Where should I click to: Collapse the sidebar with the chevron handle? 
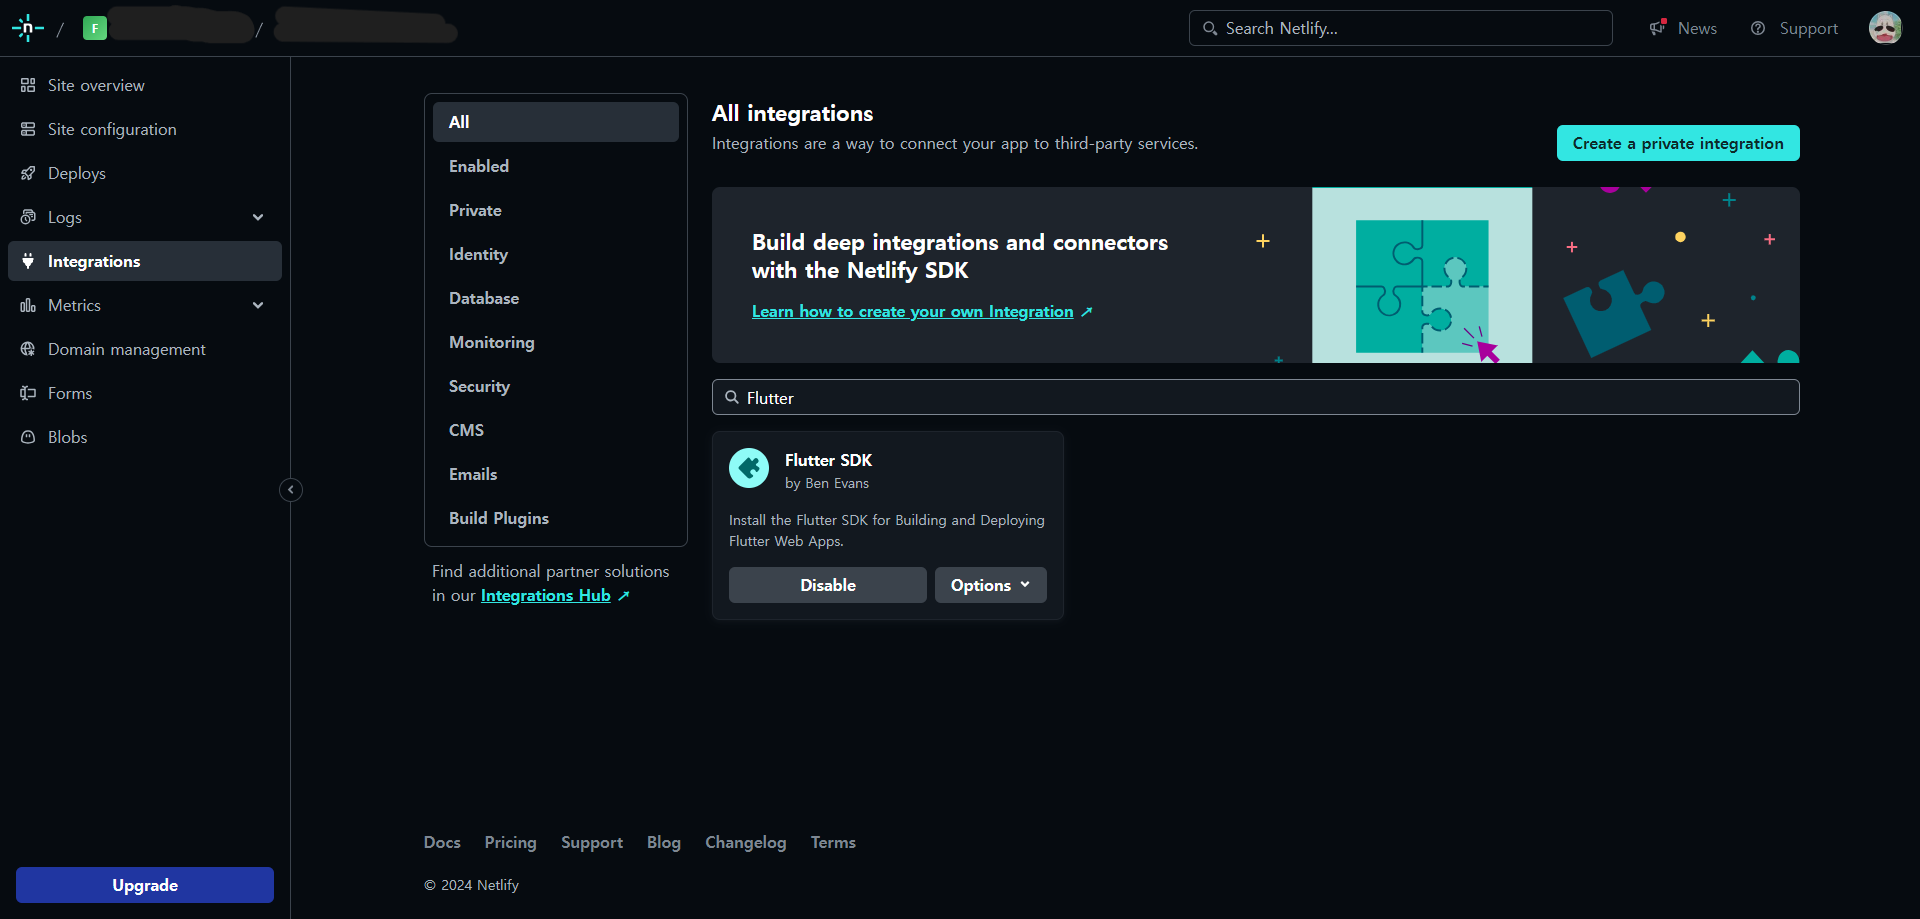(x=291, y=490)
